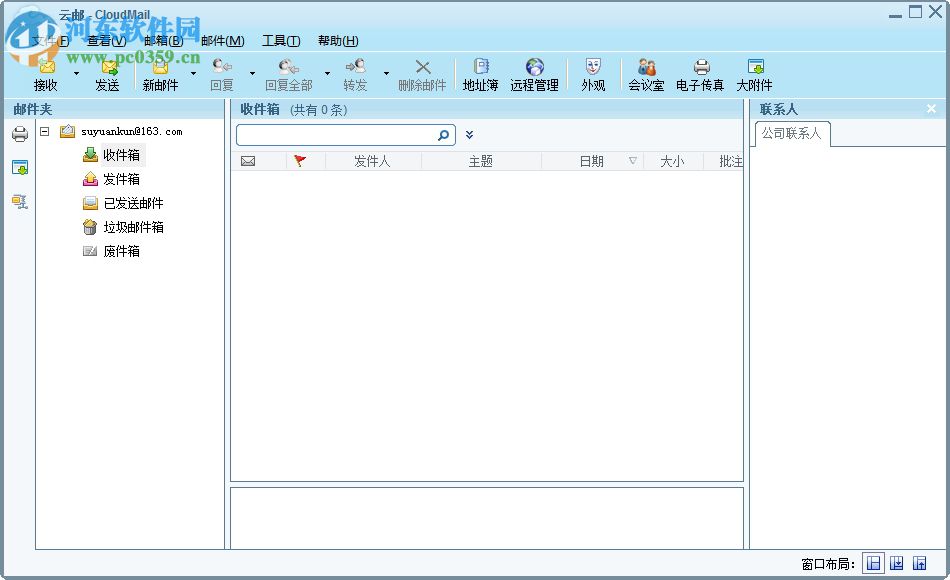This screenshot has height=580, width=950.
Task: Switch to the 公司联系人 contacts tab
Action: (791, 133)
